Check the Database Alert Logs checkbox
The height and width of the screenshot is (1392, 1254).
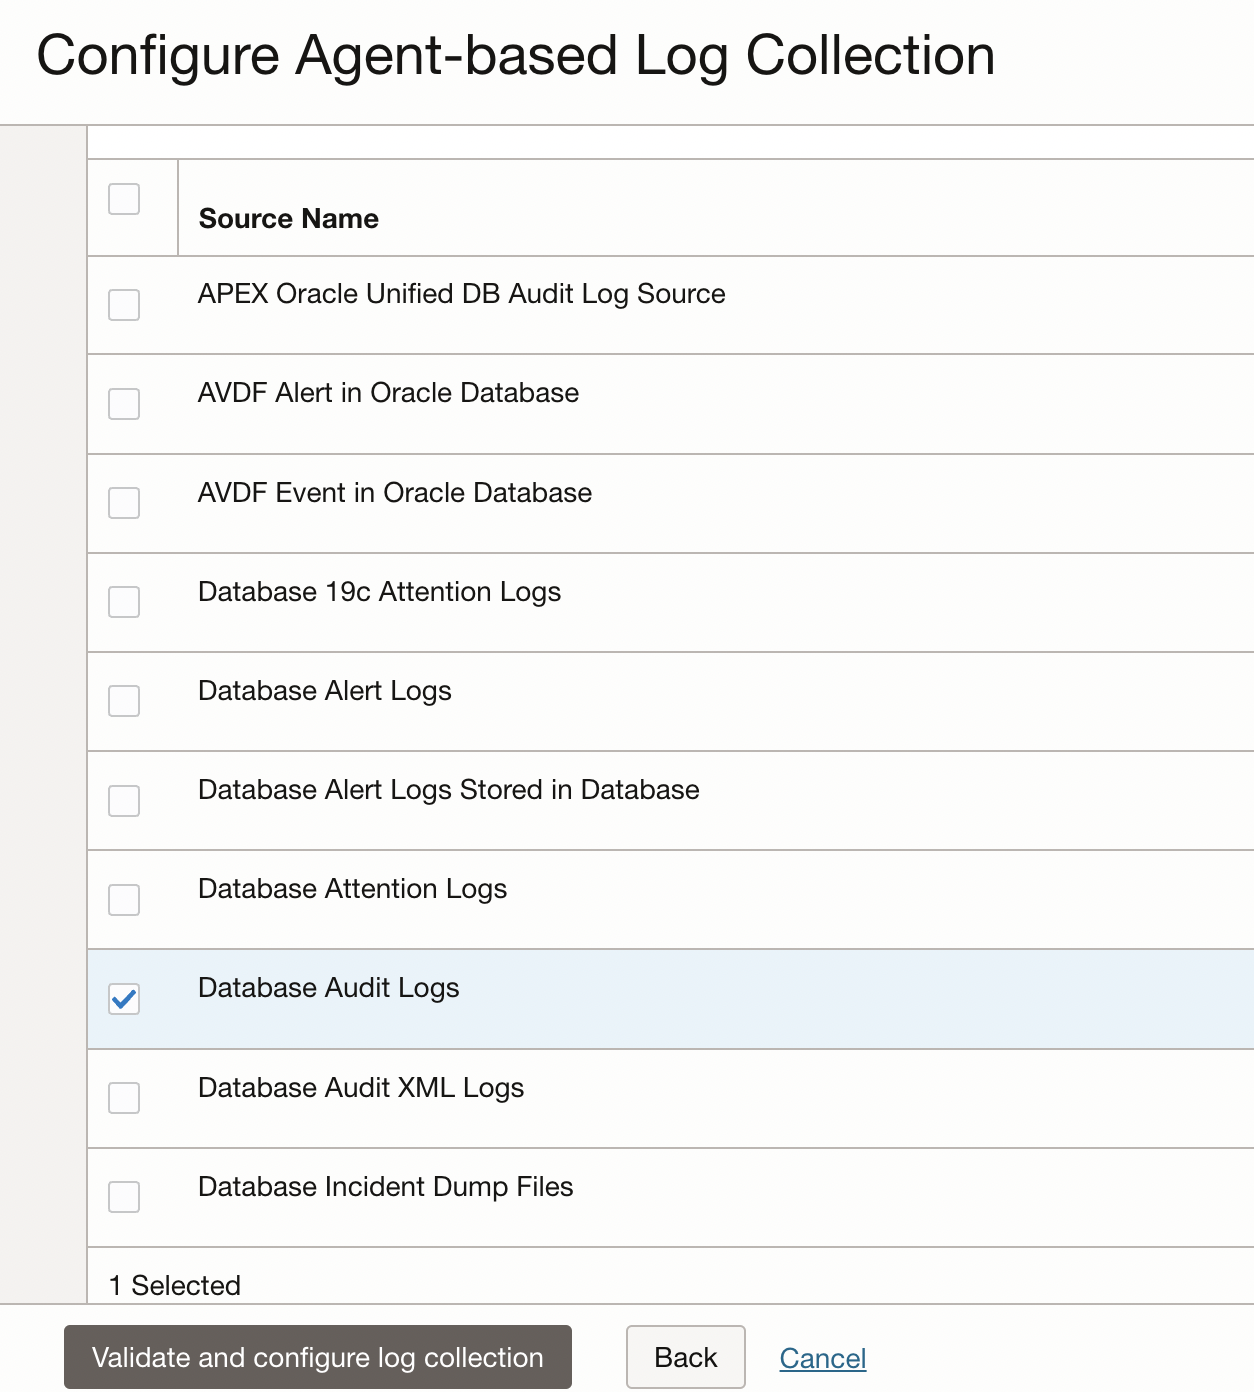coord(124,701)
